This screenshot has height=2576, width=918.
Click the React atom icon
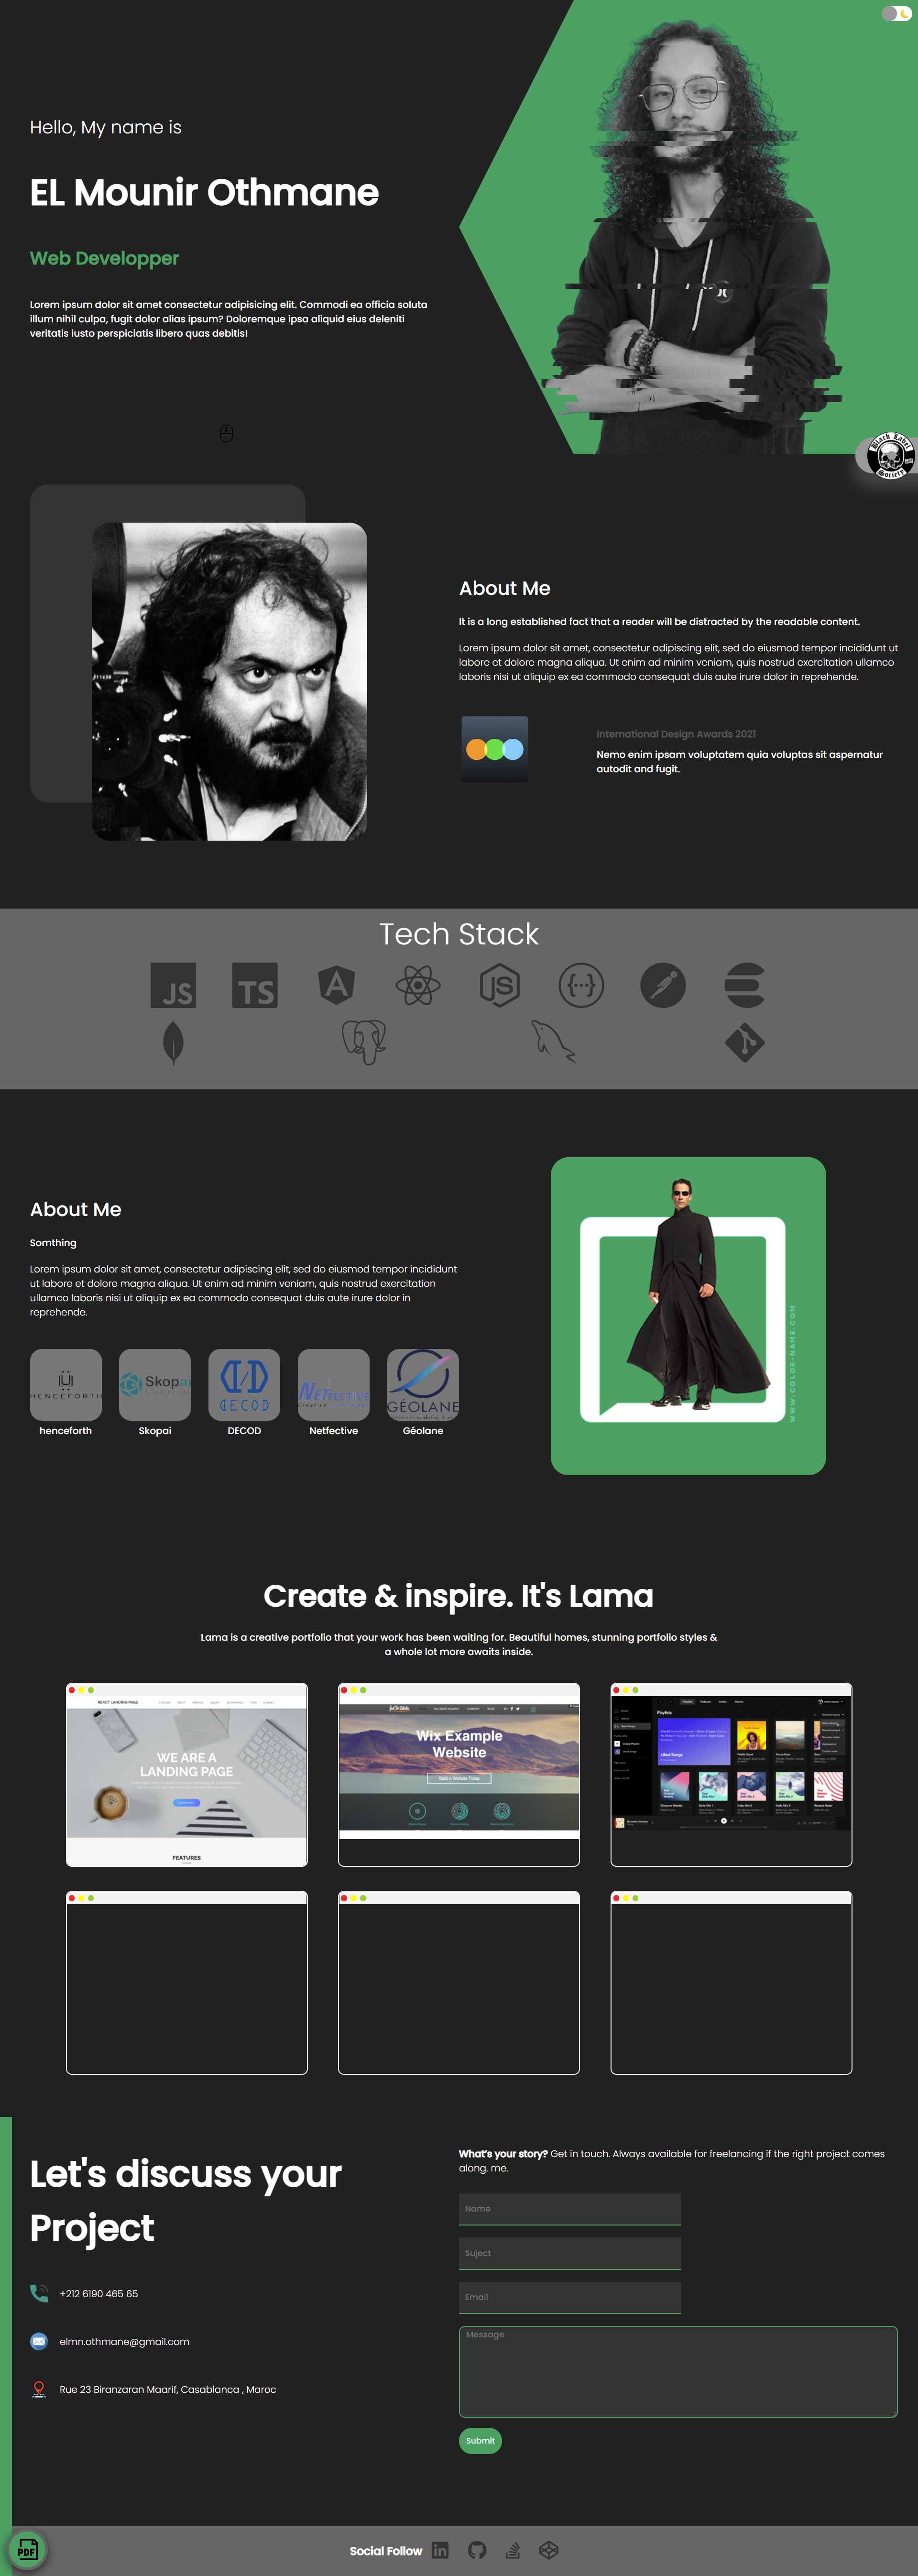pyautogui.click(x=418, y=985)
